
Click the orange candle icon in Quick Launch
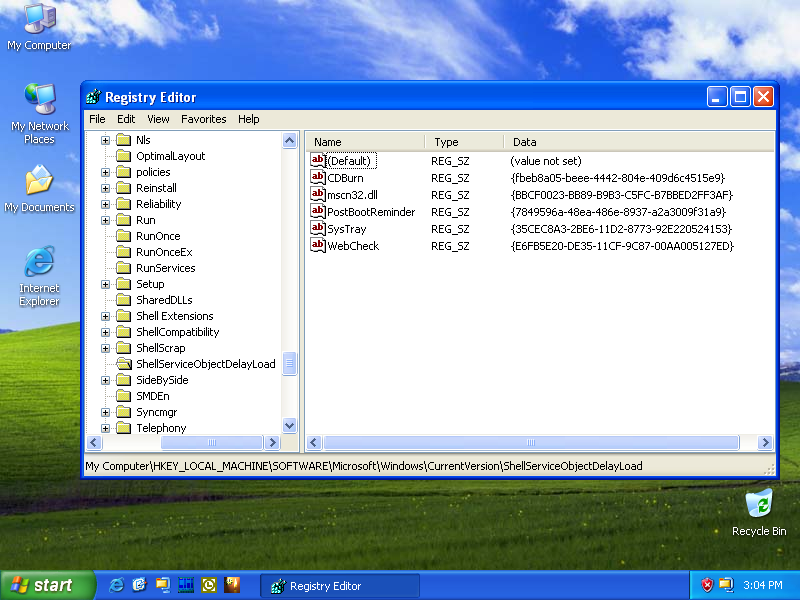tap(232, 585)
